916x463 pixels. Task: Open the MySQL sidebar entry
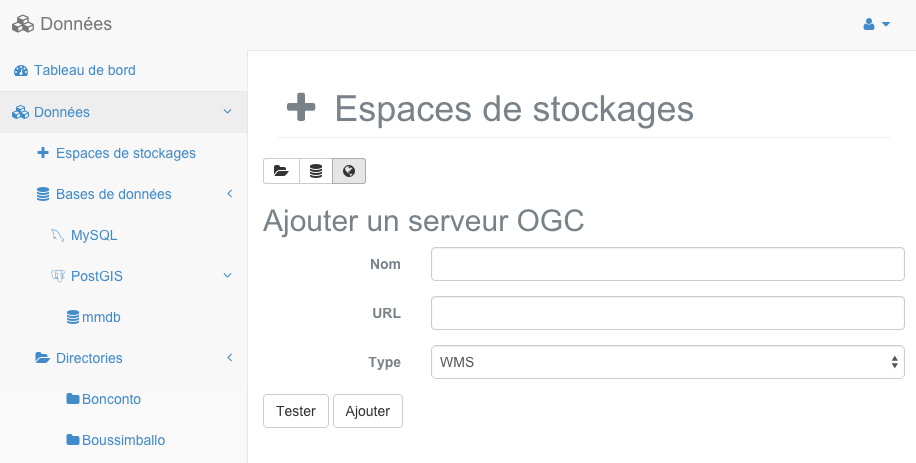coord(94,235)
